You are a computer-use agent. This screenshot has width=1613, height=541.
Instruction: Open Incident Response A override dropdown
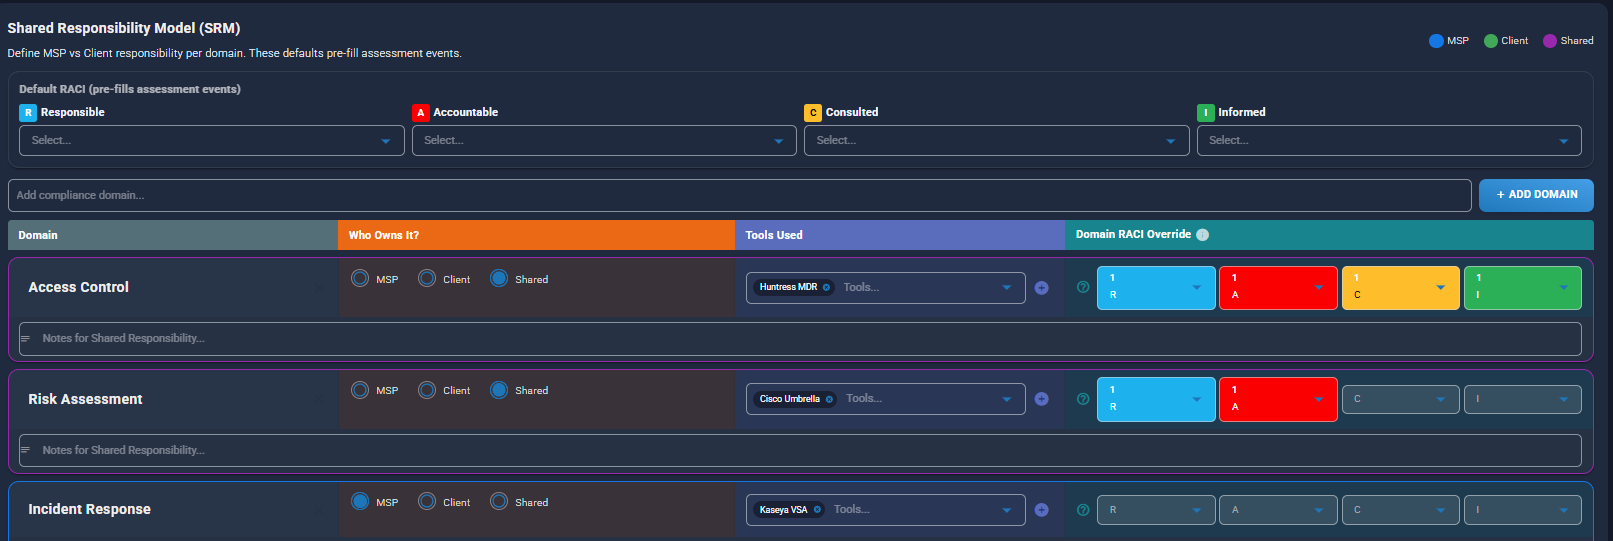[1278, 510]
